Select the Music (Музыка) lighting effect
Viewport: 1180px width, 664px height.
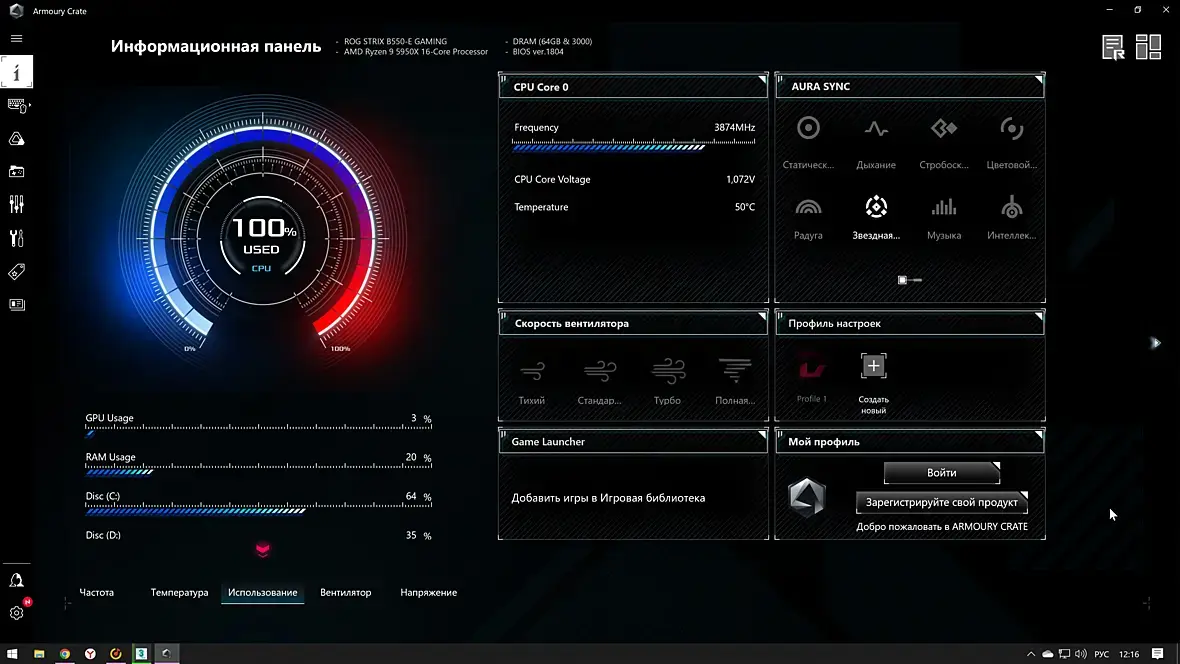(944, 207)
